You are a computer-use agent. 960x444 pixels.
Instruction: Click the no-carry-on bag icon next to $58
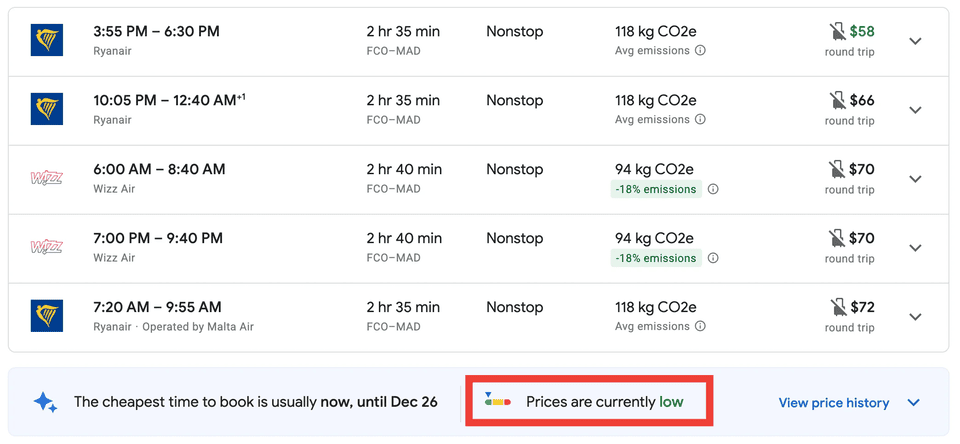[837, 32]
